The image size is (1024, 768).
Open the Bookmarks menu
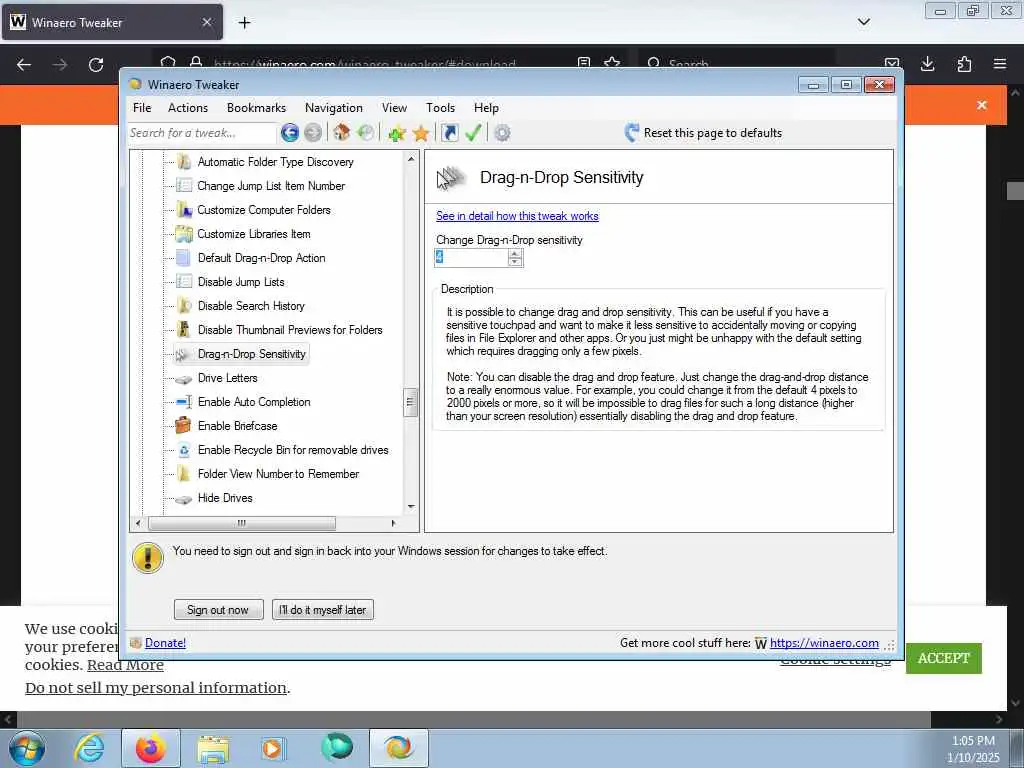click(x=256, y=108)
